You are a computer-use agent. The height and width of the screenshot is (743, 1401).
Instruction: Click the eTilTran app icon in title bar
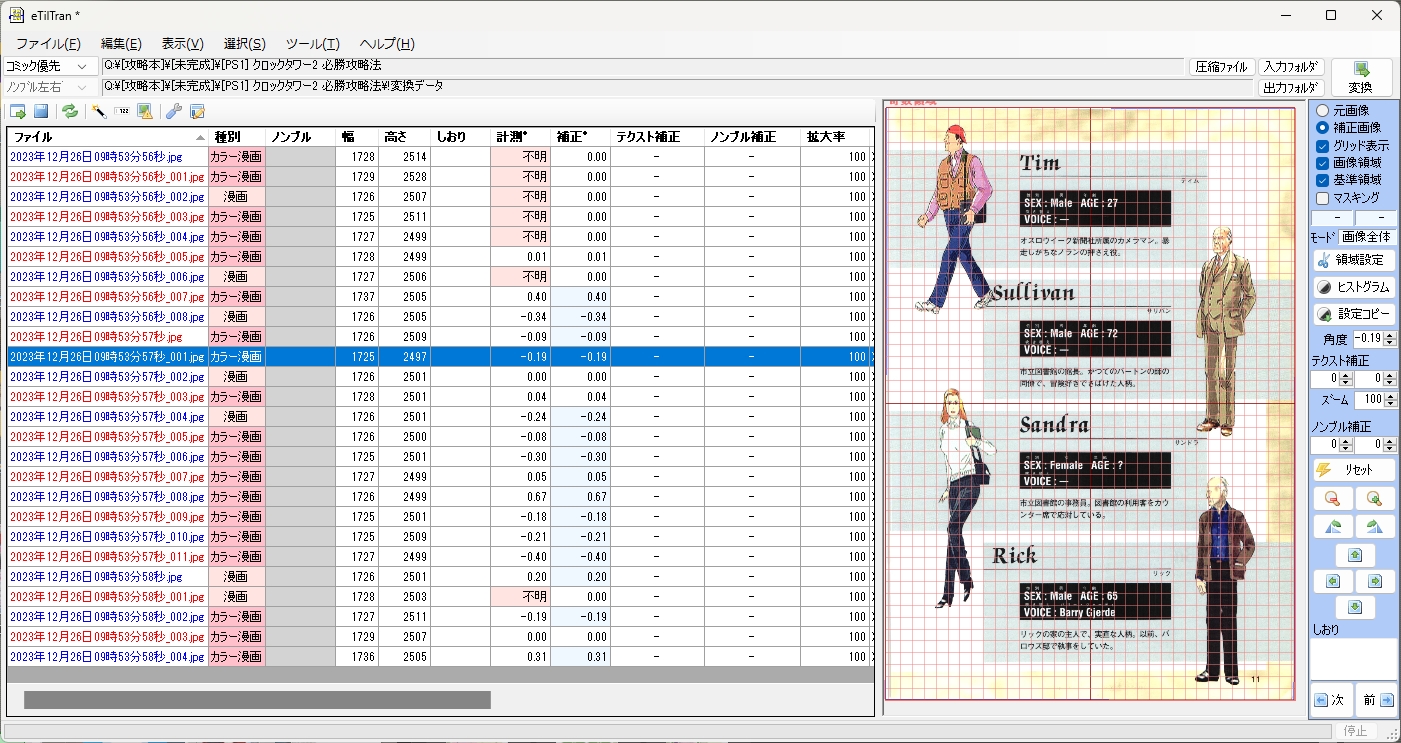[15, 15]
